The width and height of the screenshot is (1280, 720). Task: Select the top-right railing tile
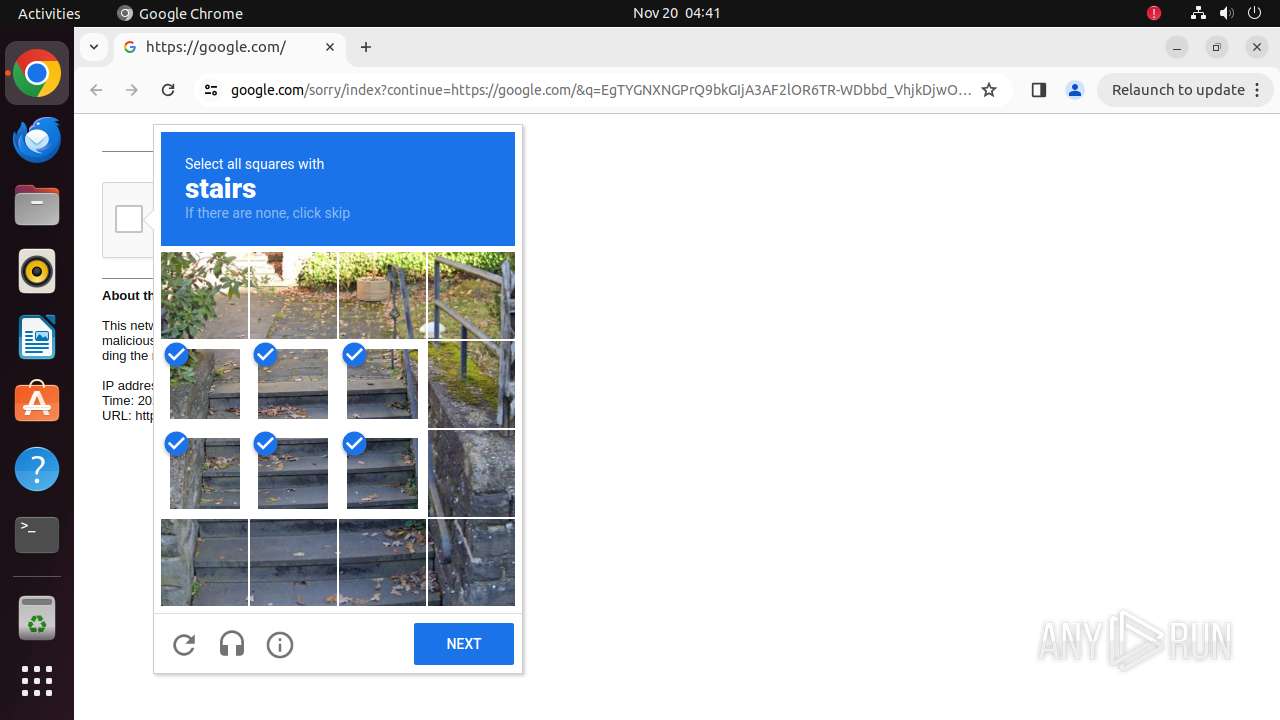pyautogui.click(x=471, y=295)
